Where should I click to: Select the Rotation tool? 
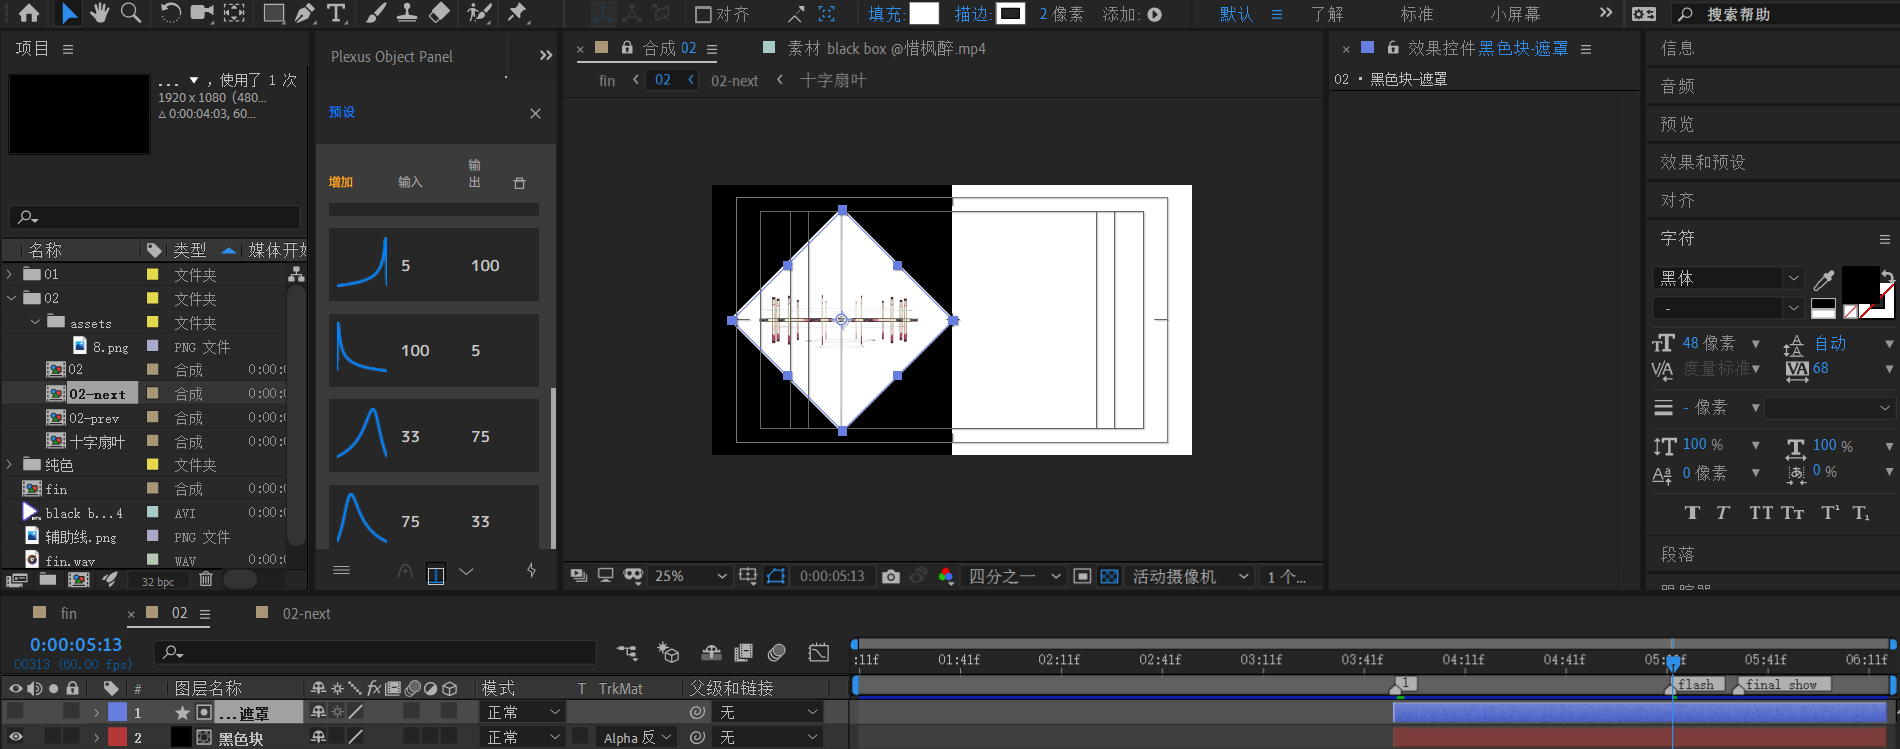pos(171,13)
